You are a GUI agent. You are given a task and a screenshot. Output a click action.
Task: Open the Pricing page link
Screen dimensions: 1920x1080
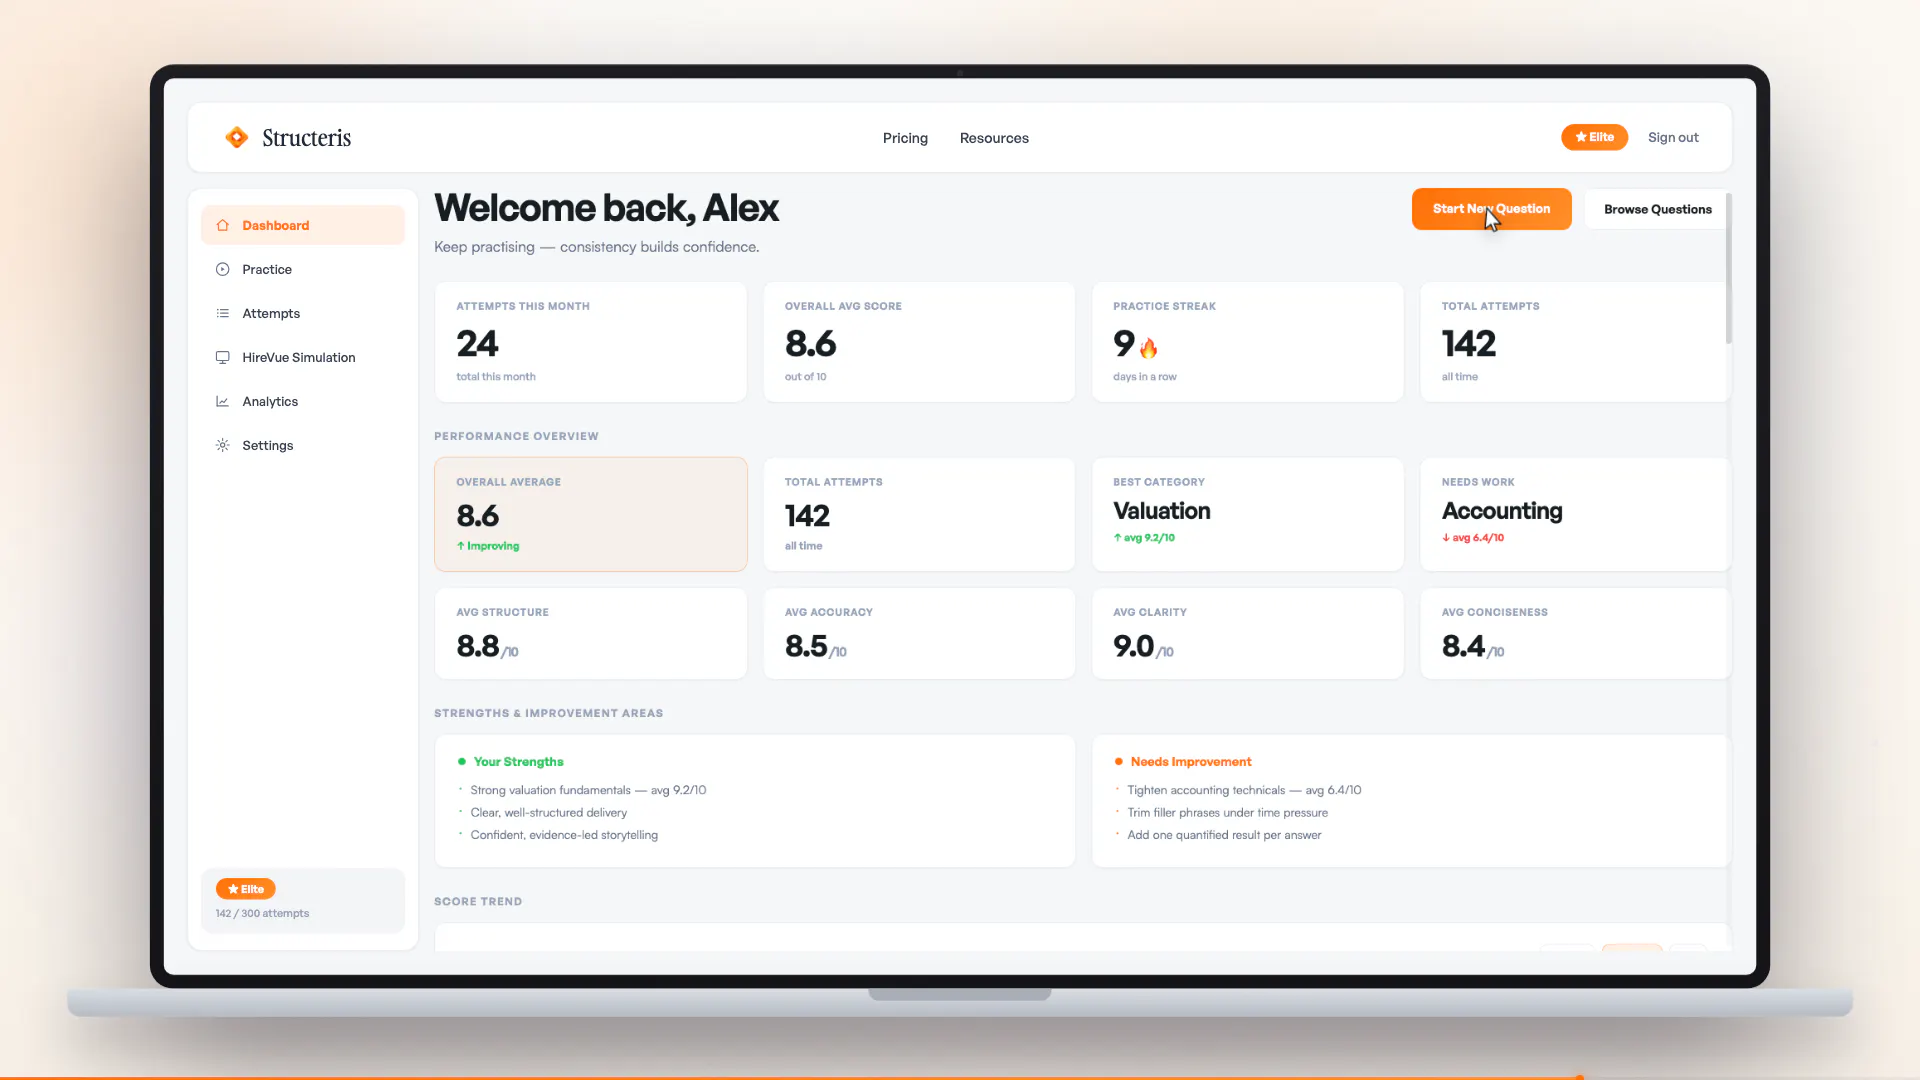click(x=905, y=138)
